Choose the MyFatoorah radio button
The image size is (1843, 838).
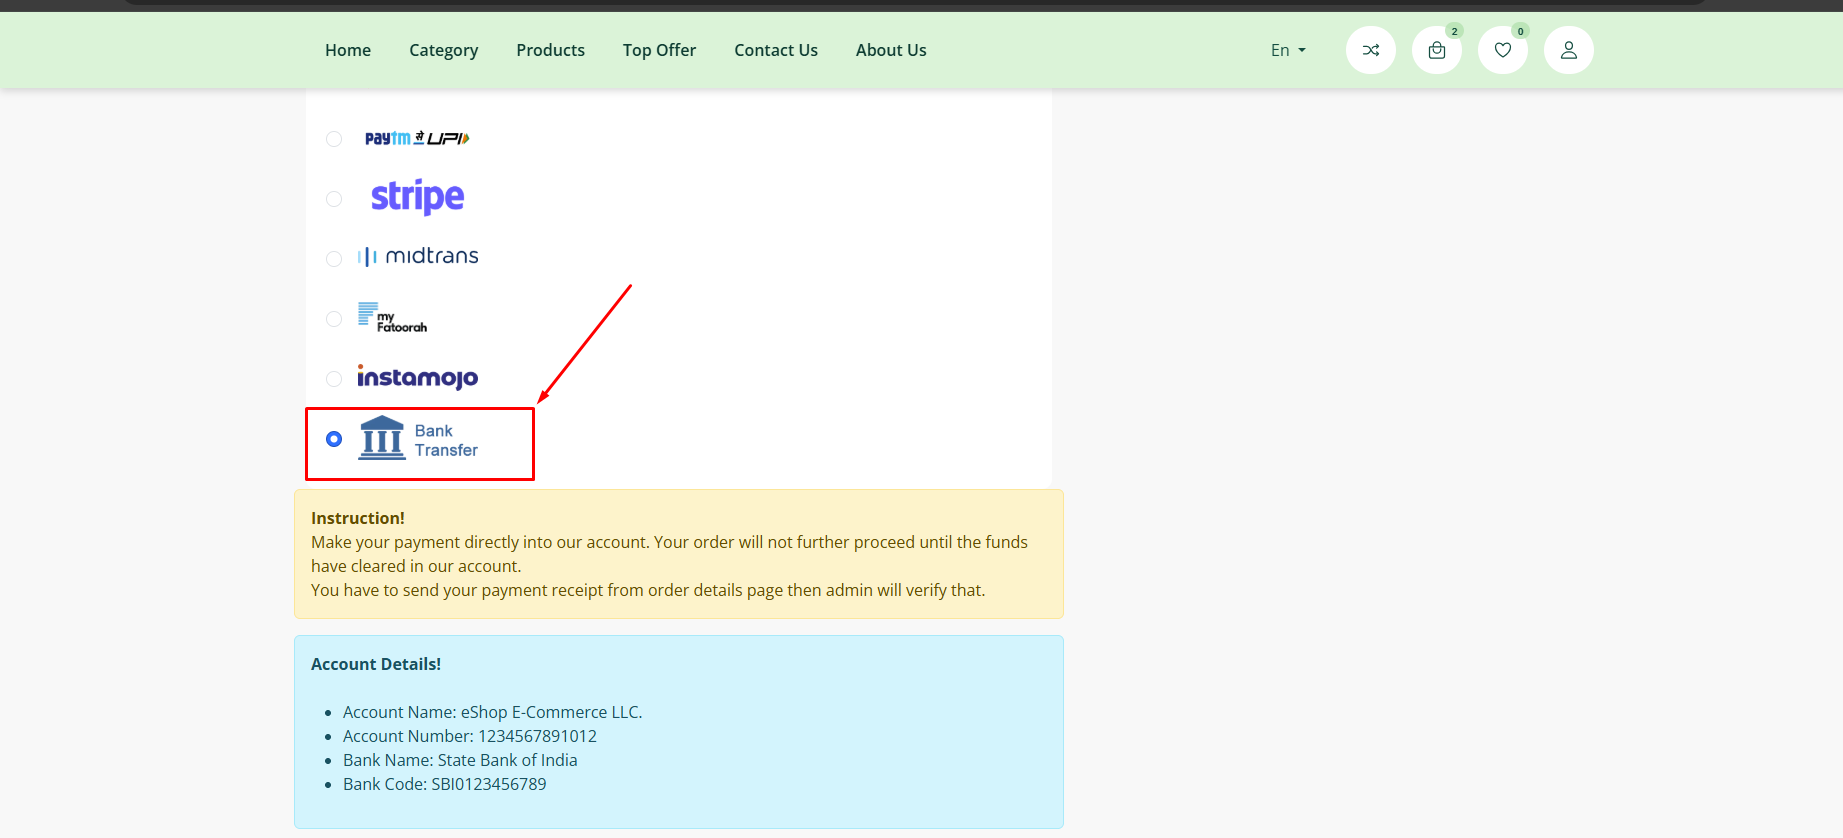[334, 319]
